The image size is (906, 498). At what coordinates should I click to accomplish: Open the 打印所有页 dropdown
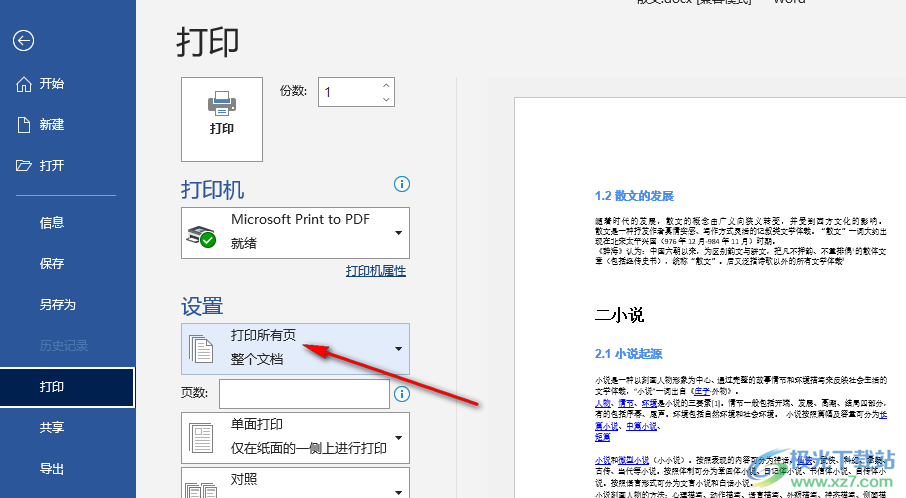tap(399, 349)
